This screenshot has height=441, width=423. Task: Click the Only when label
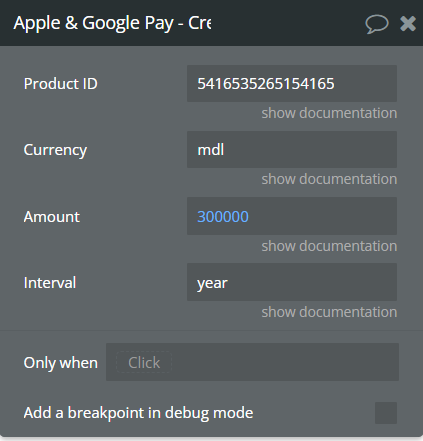[x=61, y=363]
